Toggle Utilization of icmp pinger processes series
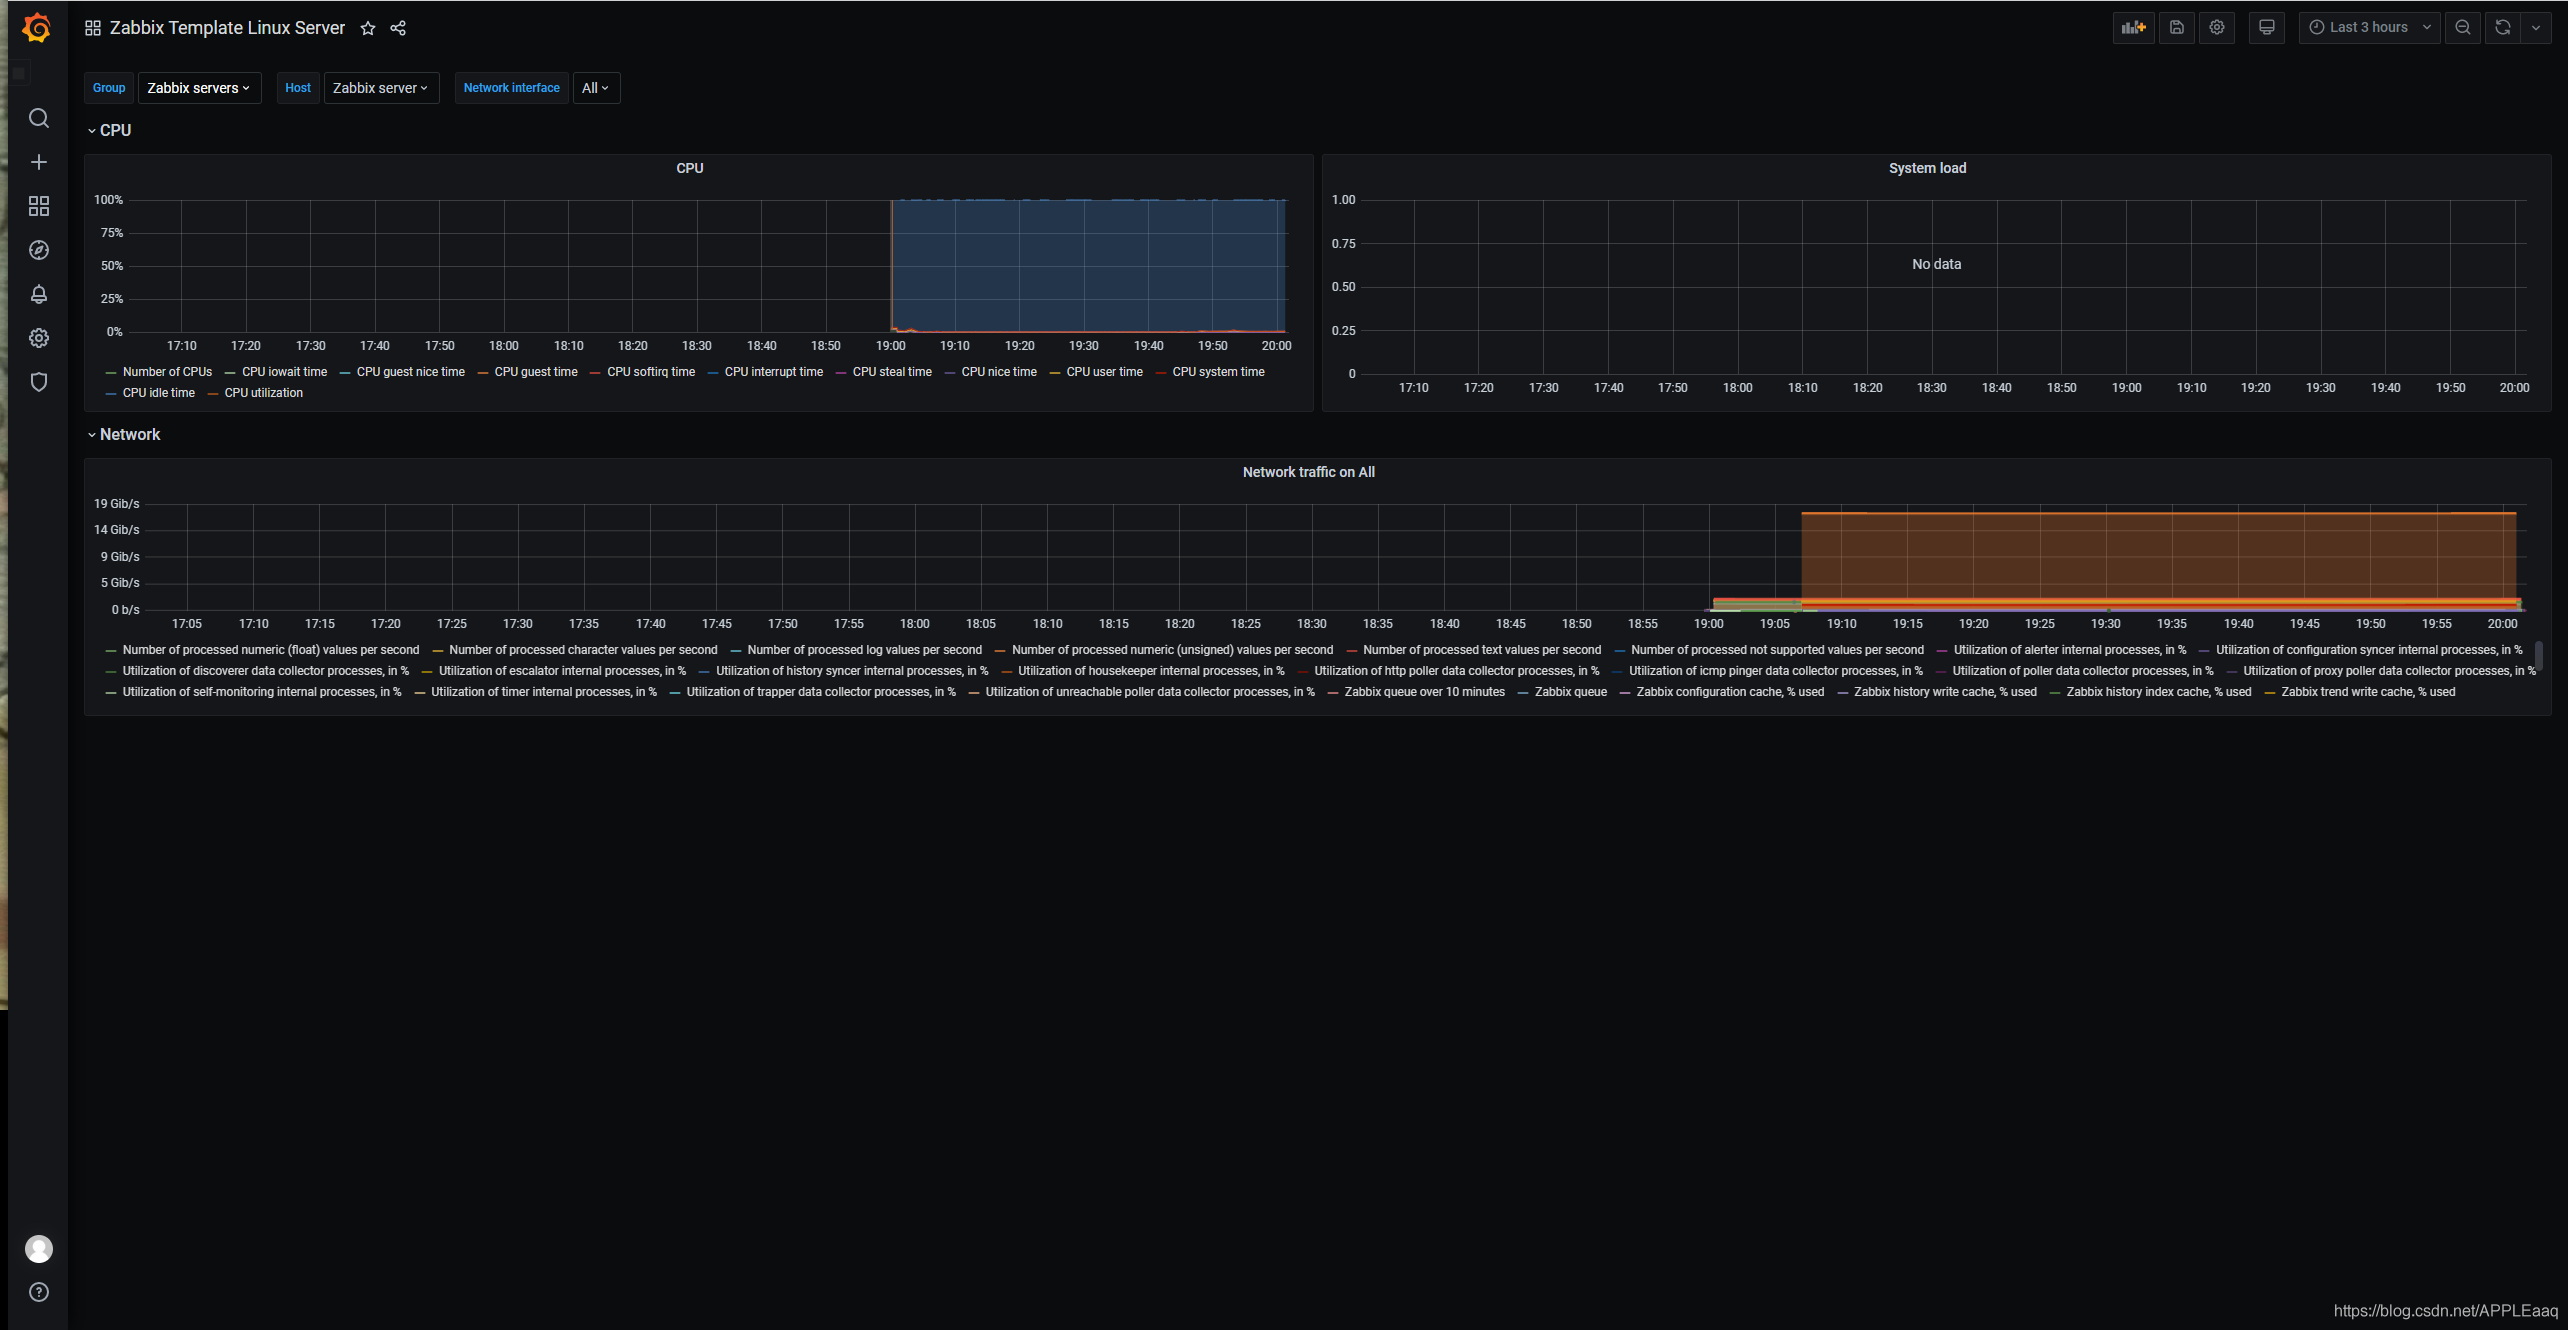Image resolution: width=2568 pixels, height=1330 pixels. (1776, 671)
